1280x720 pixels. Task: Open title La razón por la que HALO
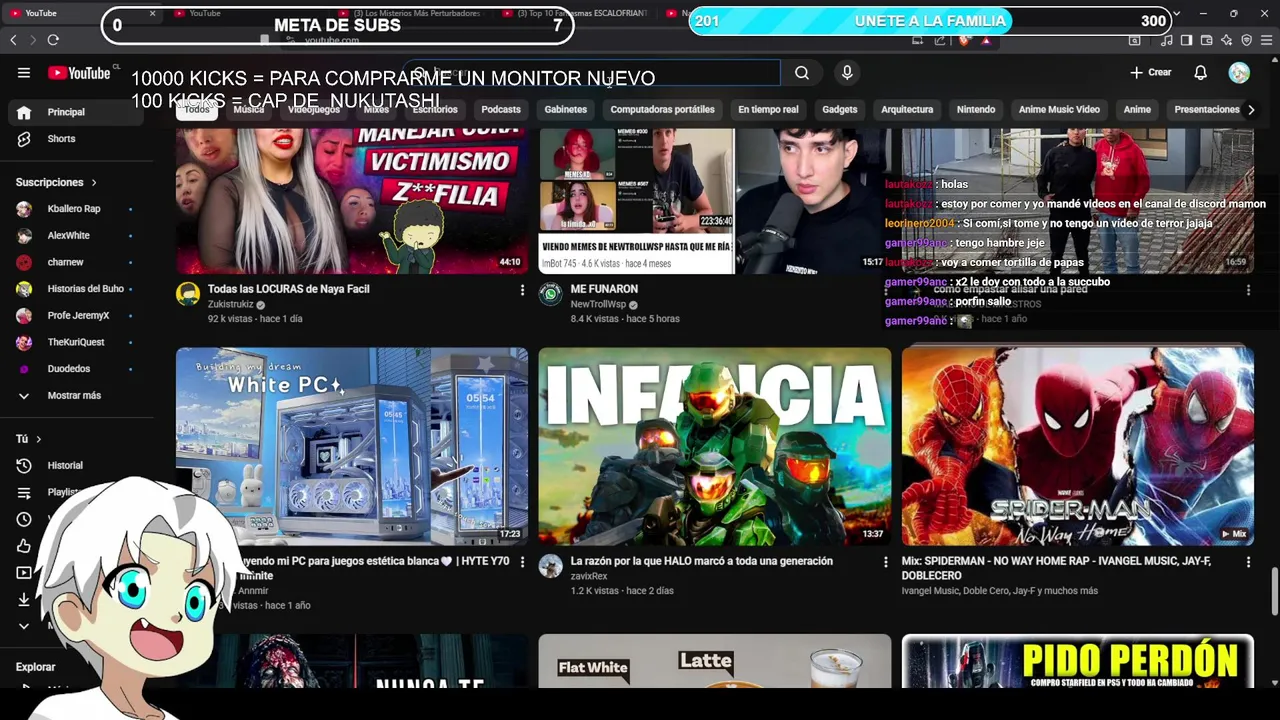[x=701, y=562]
